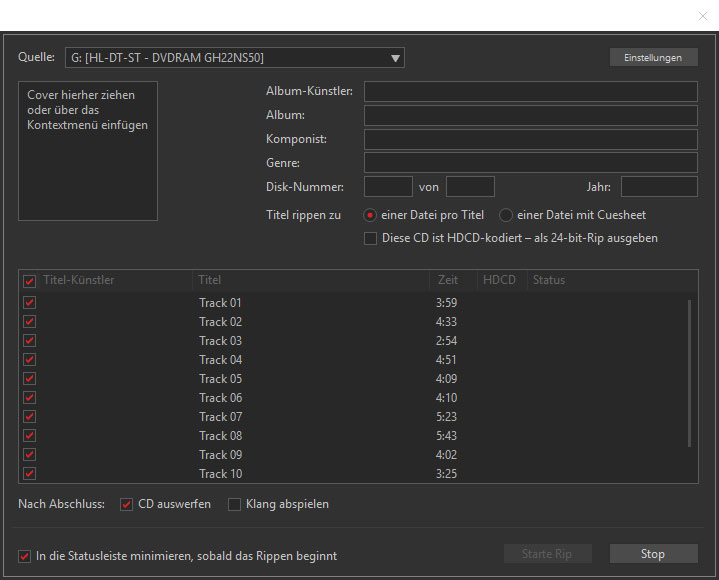Select 'einer Datei pro Titel' radio

pyautogui.click(x=370, y=215)
